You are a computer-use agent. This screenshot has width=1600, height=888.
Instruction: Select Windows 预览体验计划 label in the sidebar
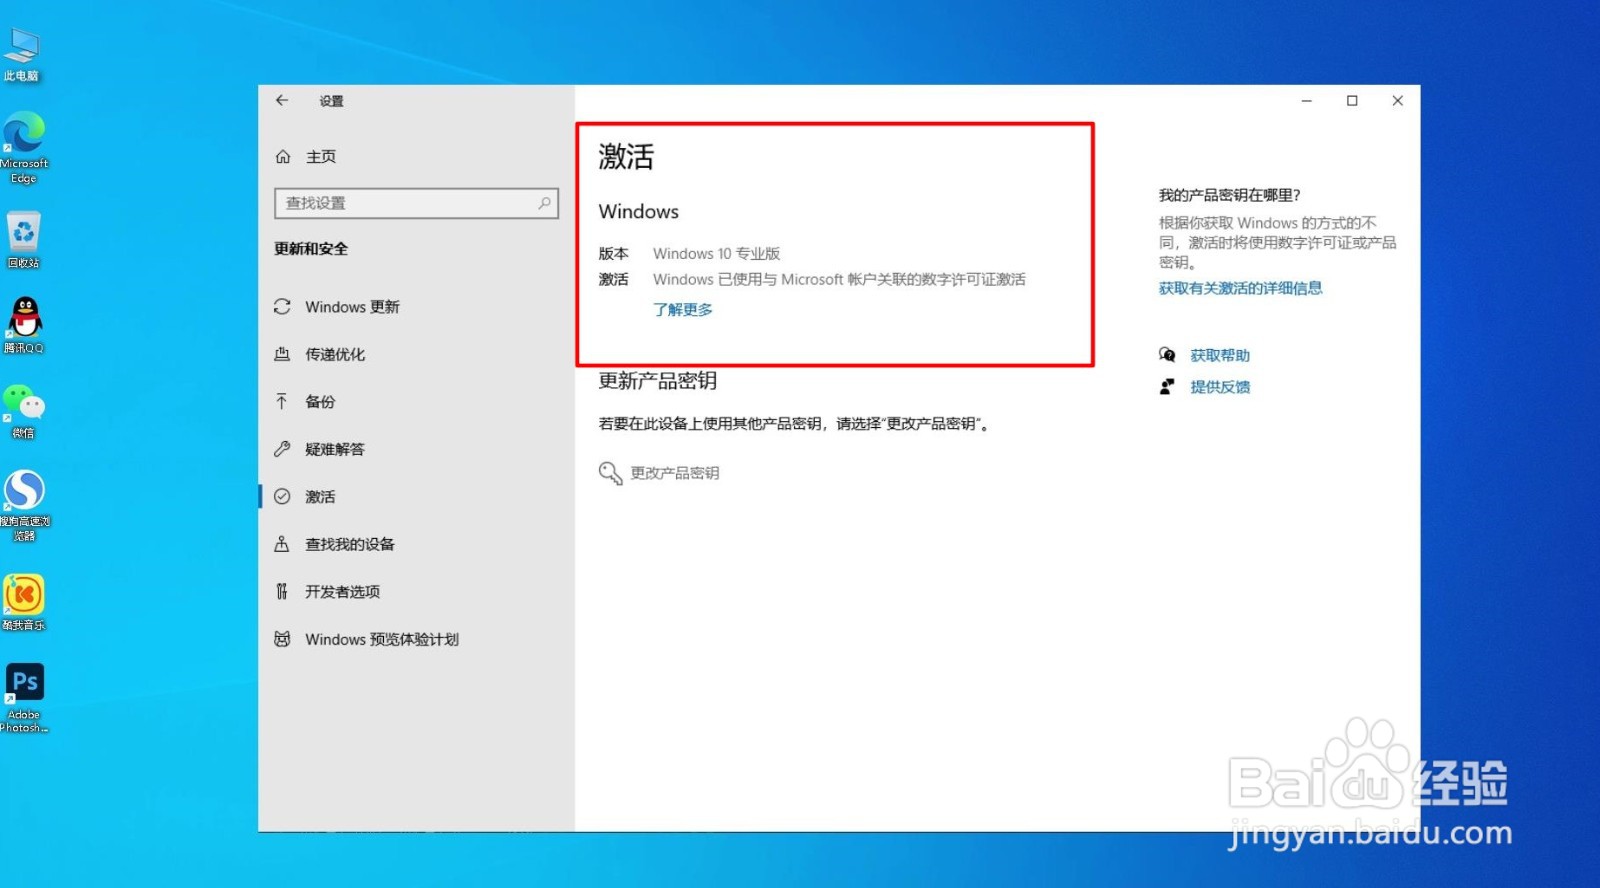coord(382,639)
